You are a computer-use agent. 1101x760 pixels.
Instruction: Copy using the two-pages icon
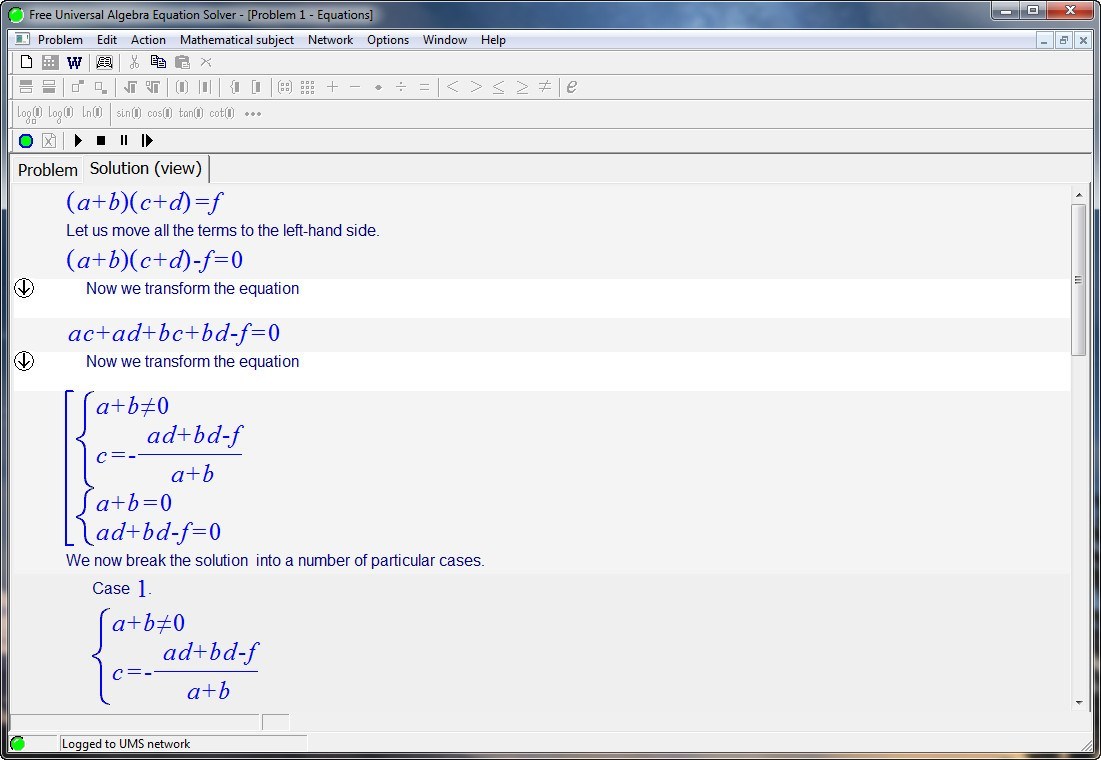(x=158, y=63)
